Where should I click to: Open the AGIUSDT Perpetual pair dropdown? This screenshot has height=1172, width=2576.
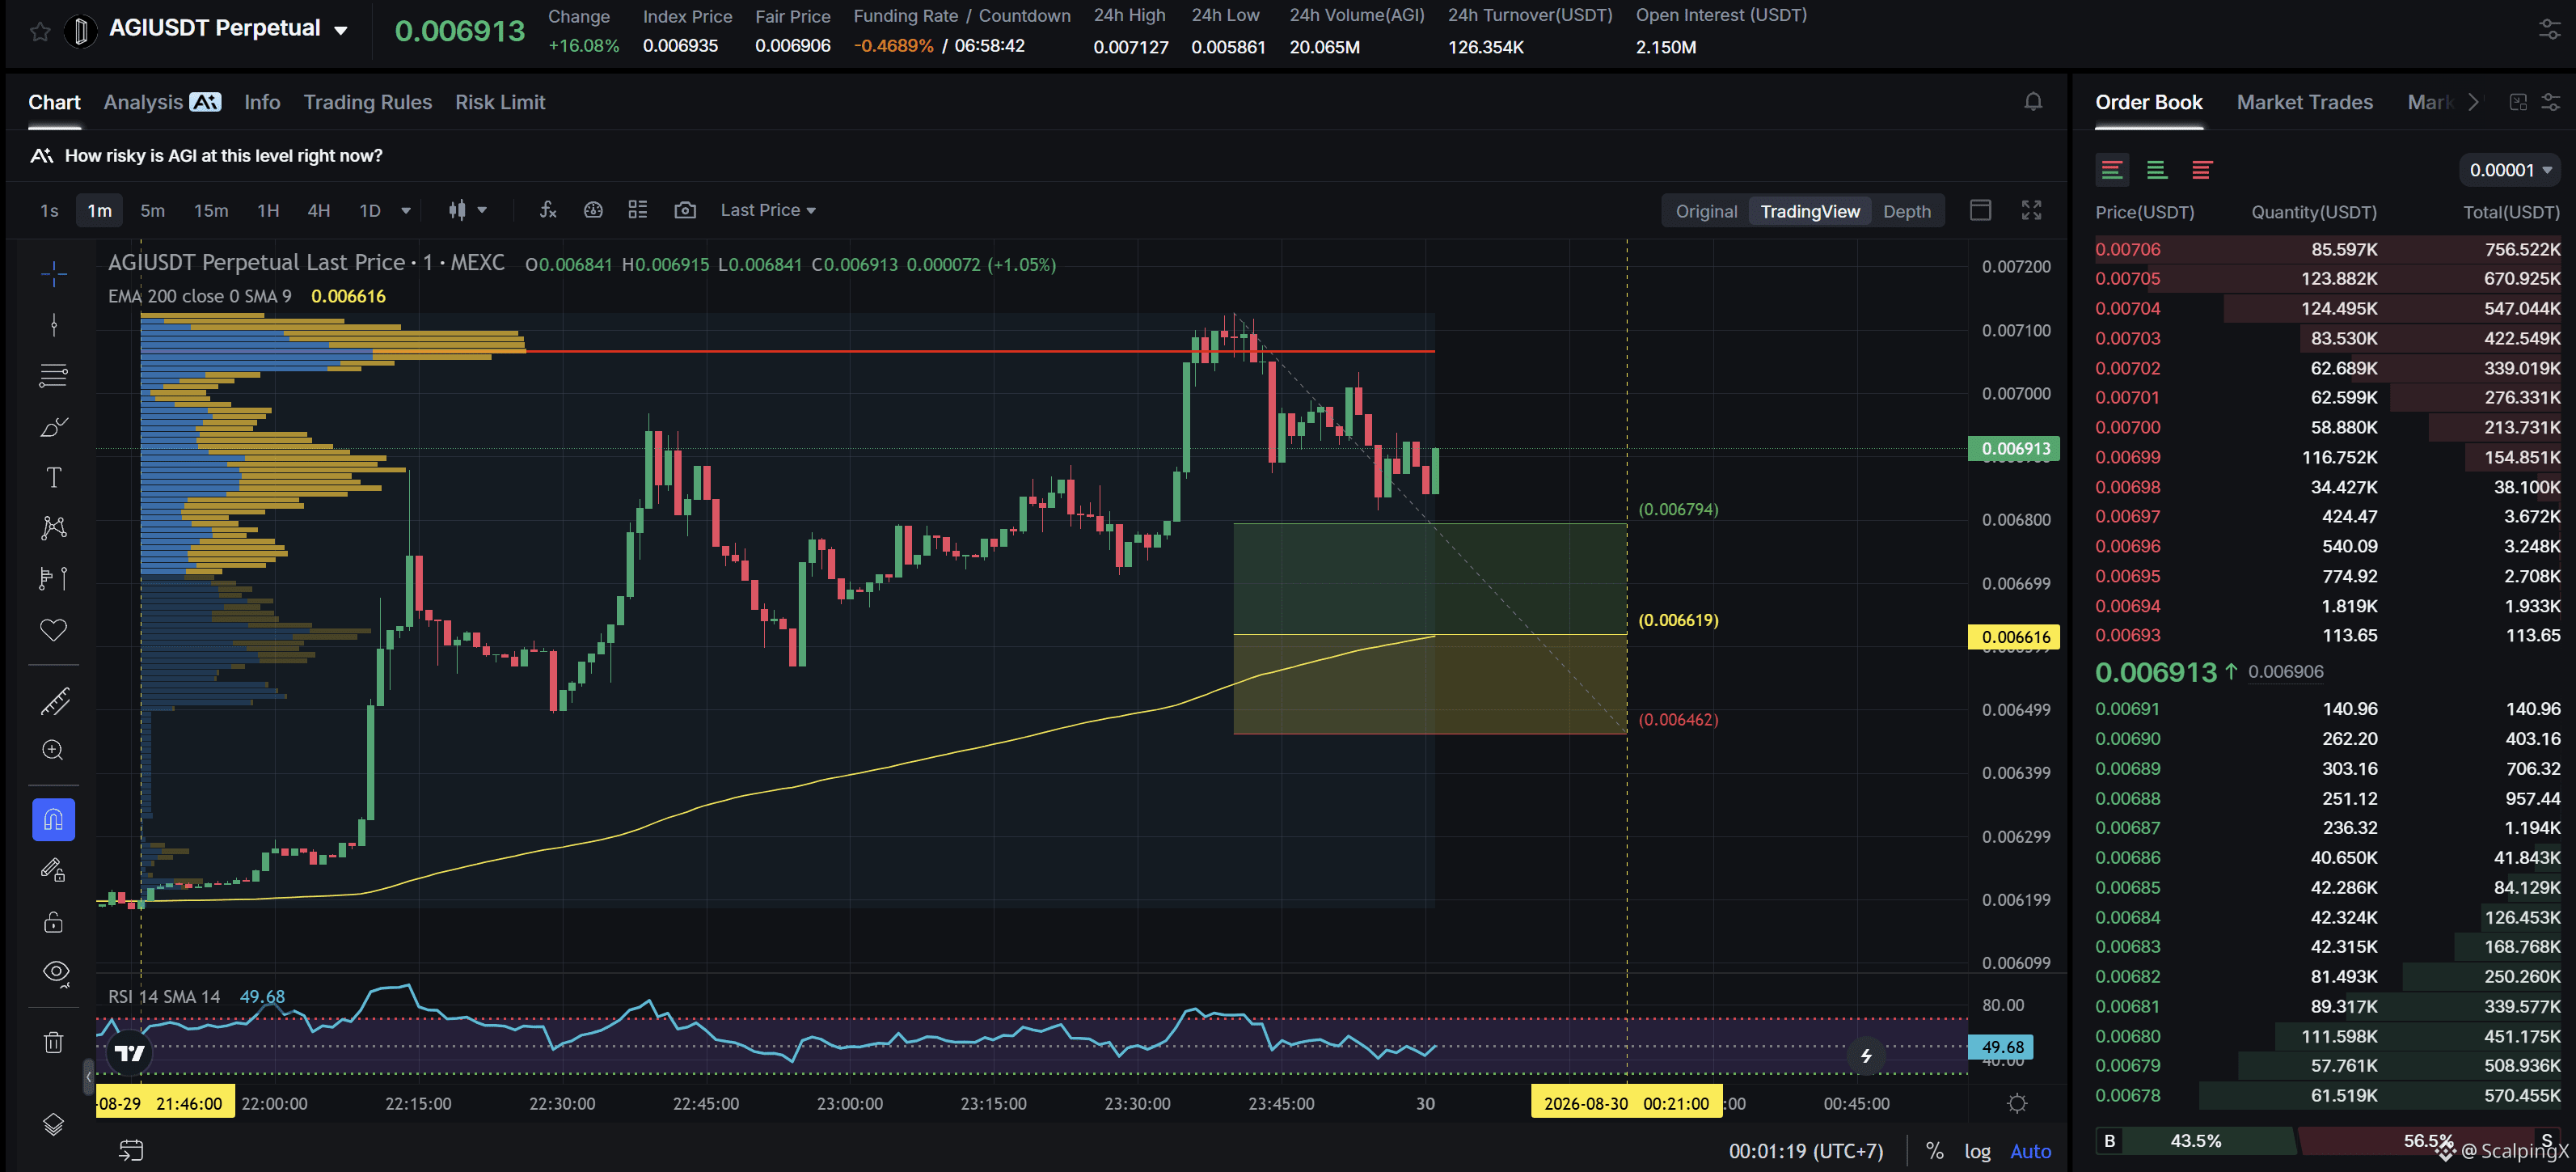coord(341,30)
